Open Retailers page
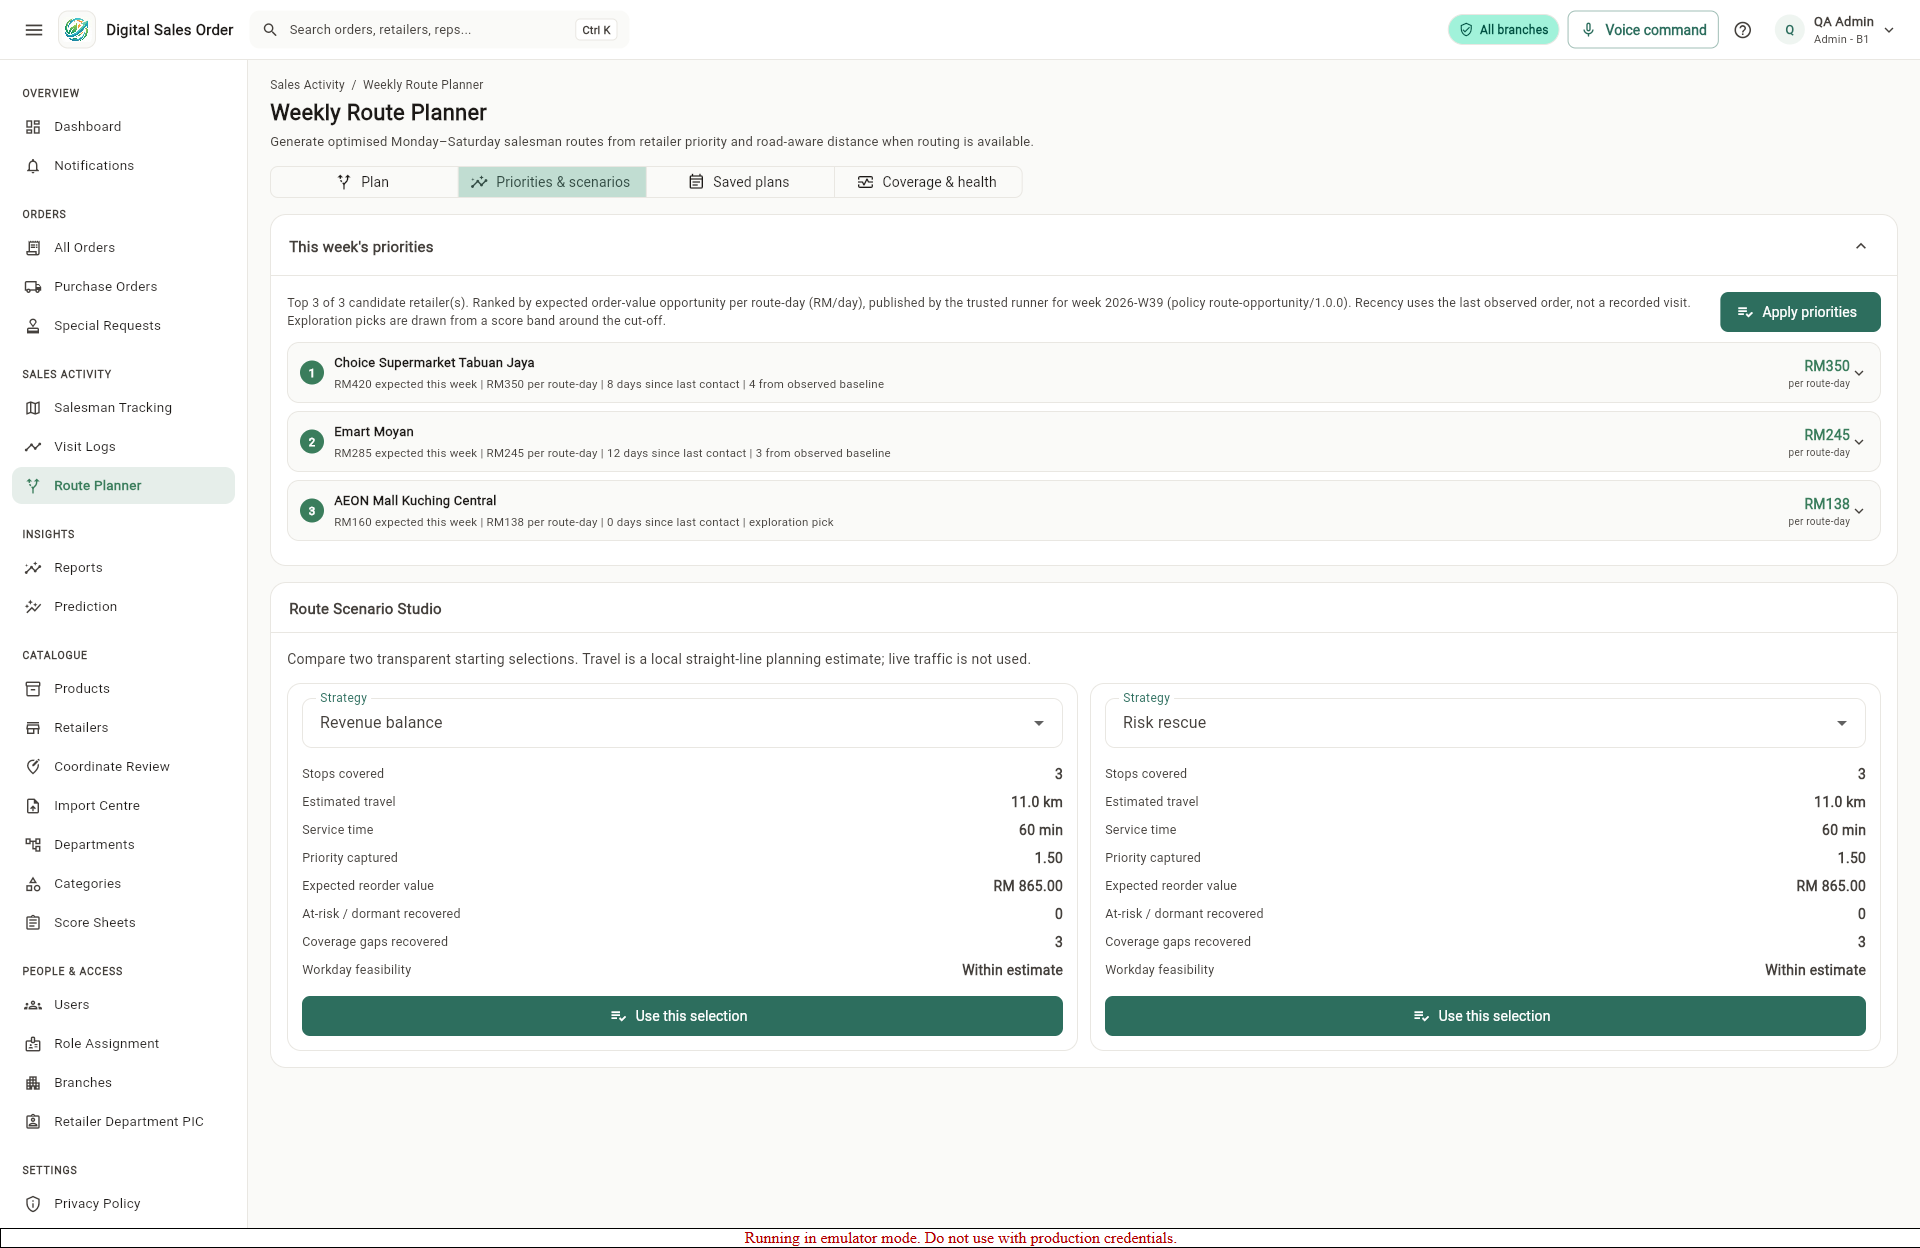 (x=123, y=728)
